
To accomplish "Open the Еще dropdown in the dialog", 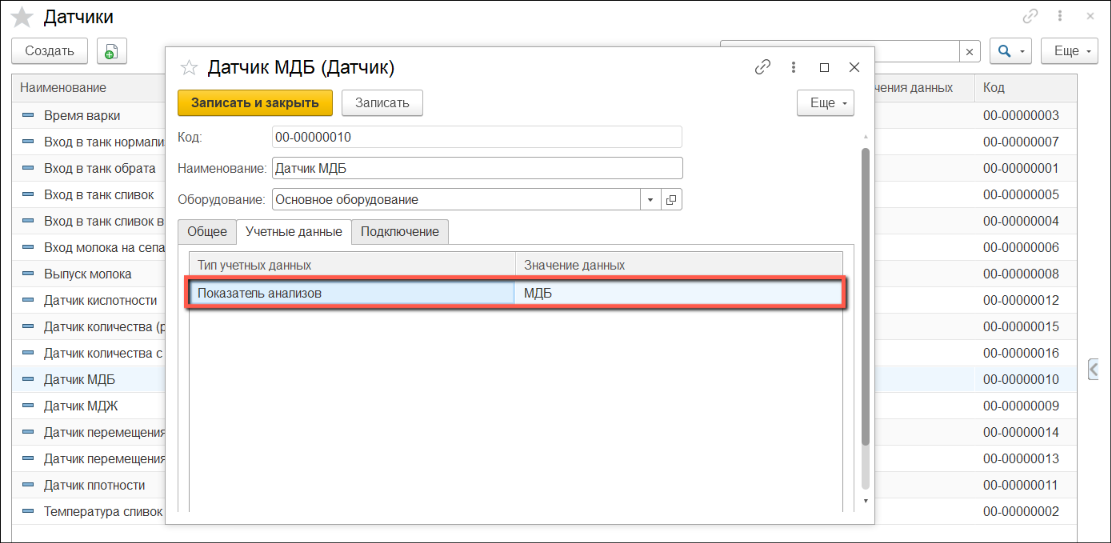I will pos(825,103).
